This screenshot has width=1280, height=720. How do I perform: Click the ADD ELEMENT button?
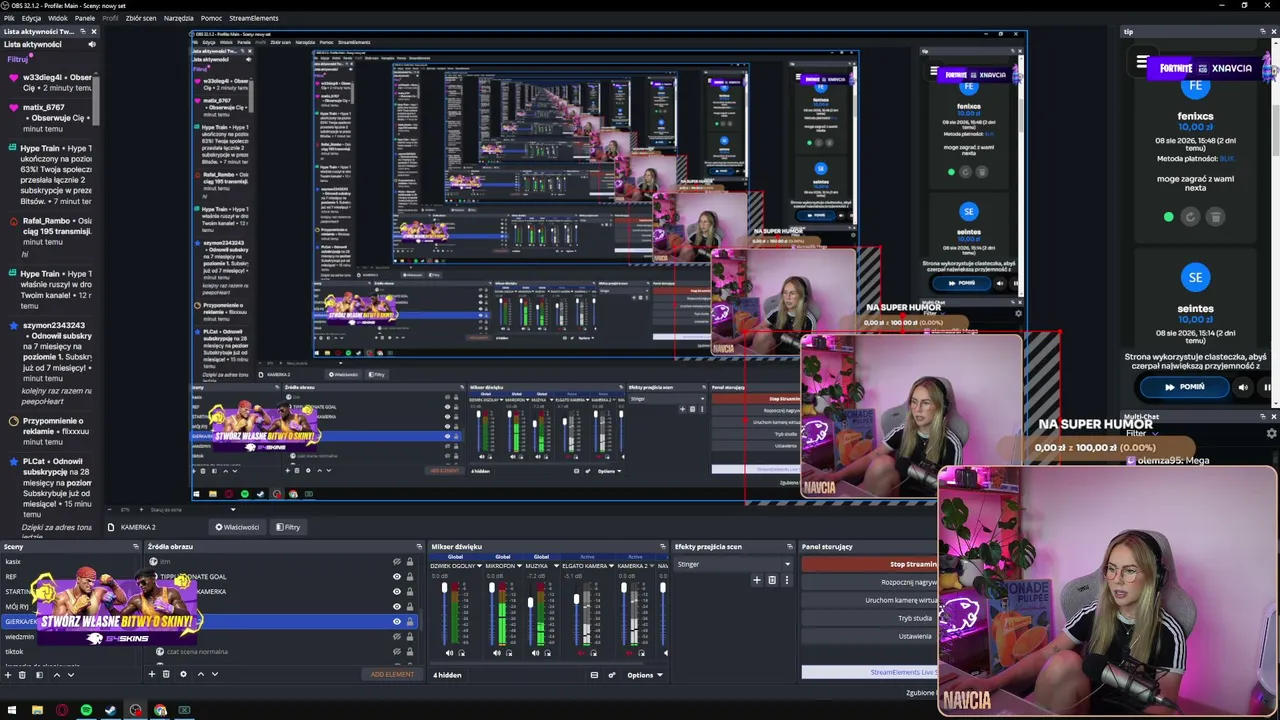pyautogui.click(x=392, y=674)
